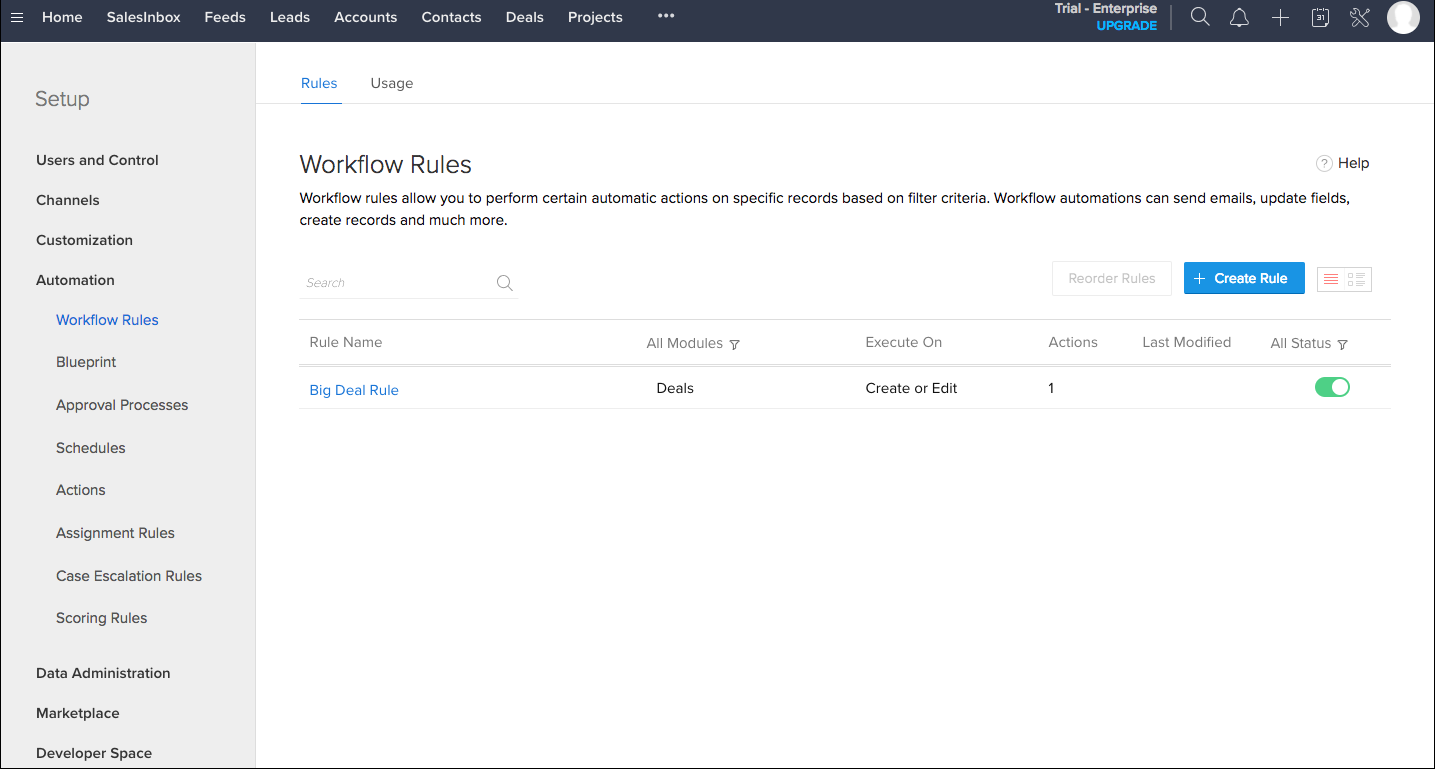Open the calendar icon in the header

pyautogui.click(x=1320, y=17)
